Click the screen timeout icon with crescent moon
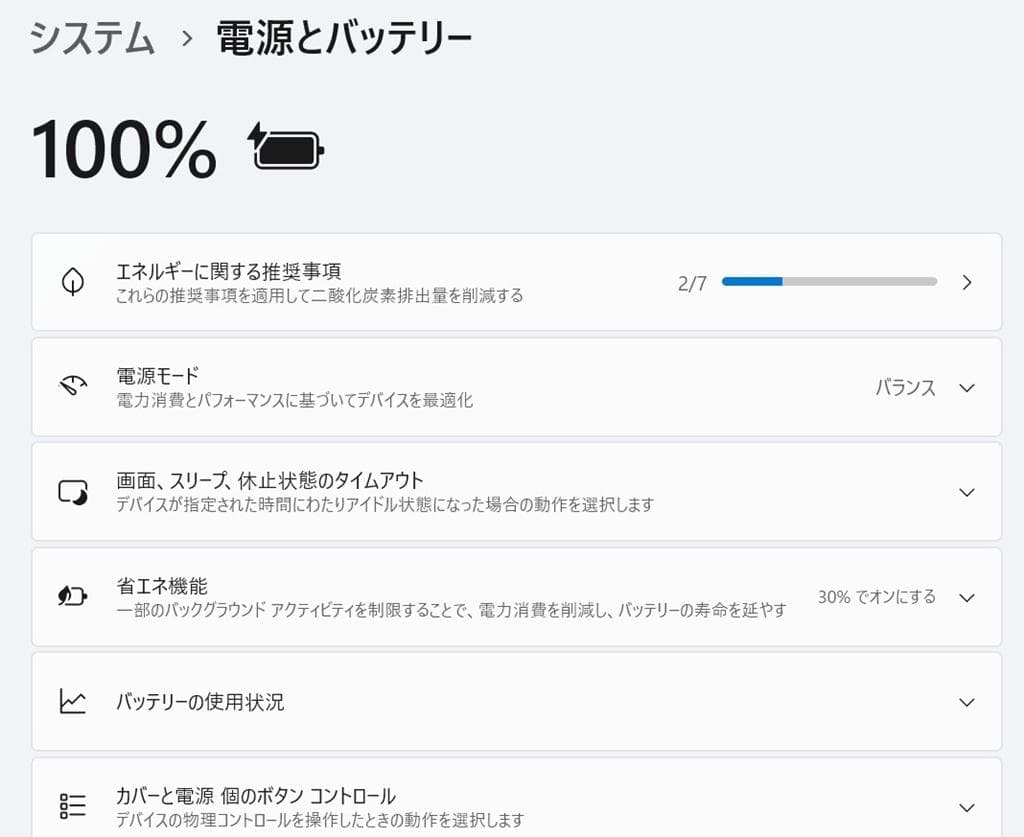1024x837 pixels. [x=72, y=492]
